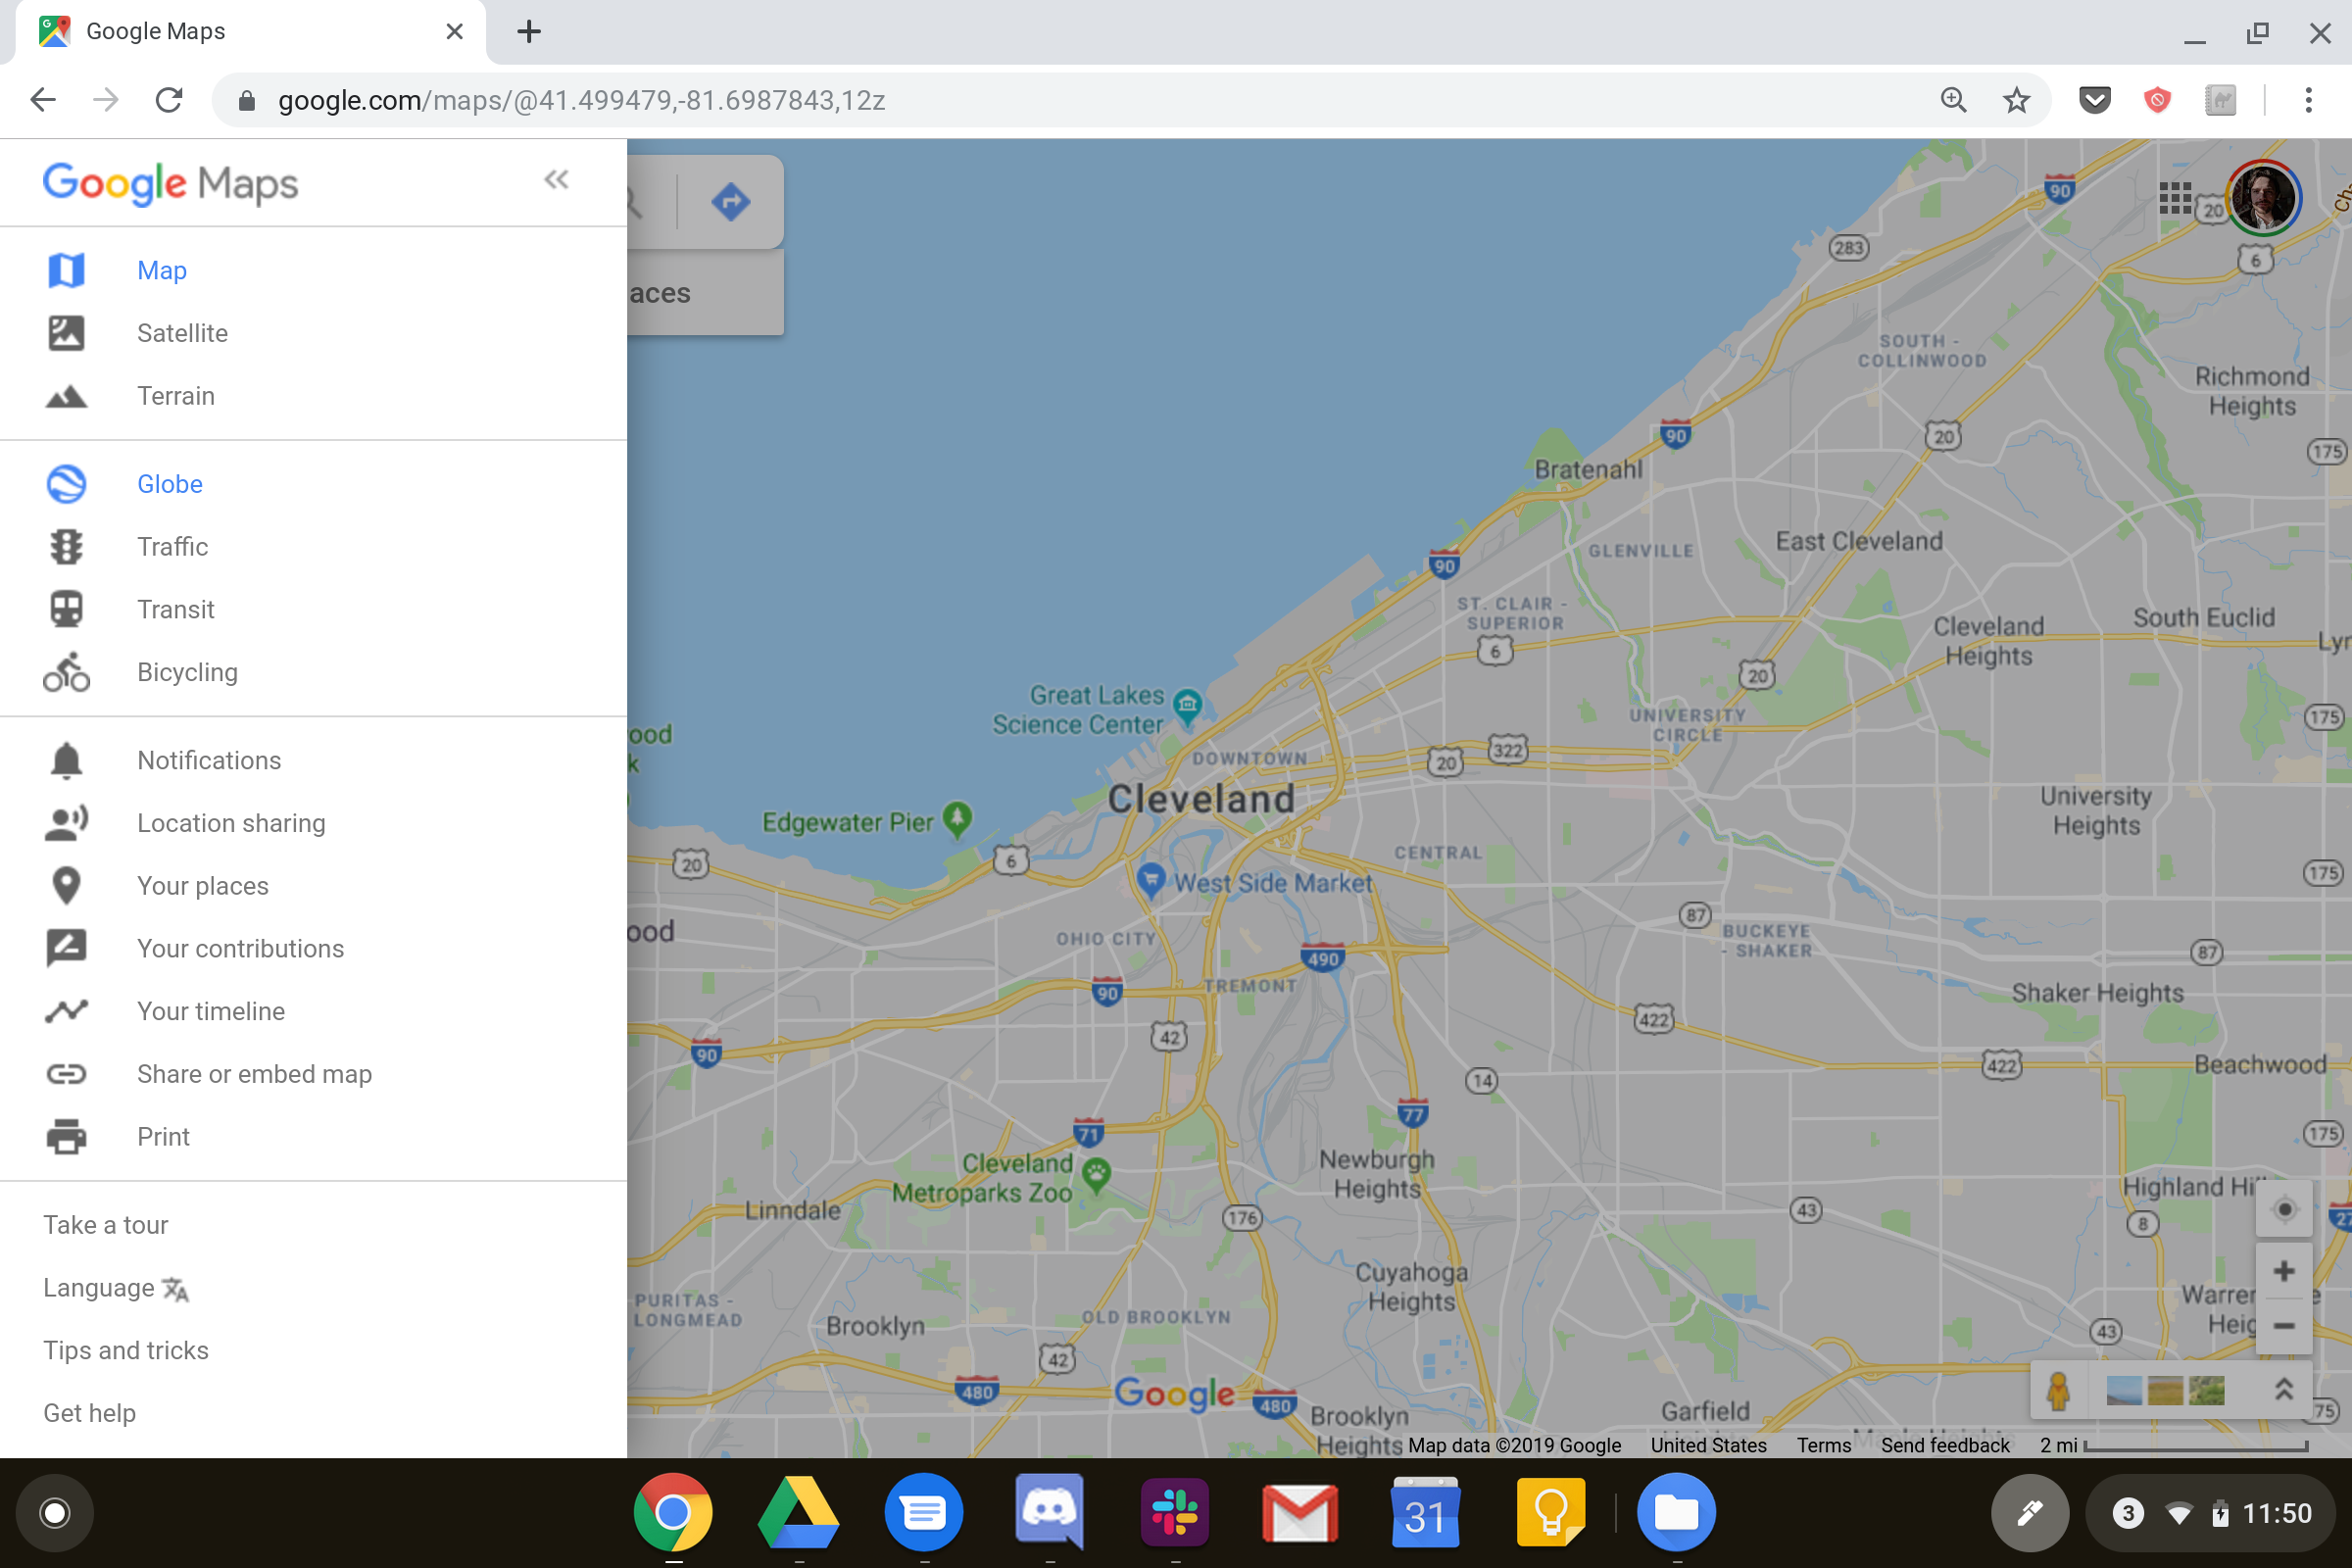Viewport: 2352px width, 1568px height.
Task: Enable the Transit layer
Action: [176, 609]
